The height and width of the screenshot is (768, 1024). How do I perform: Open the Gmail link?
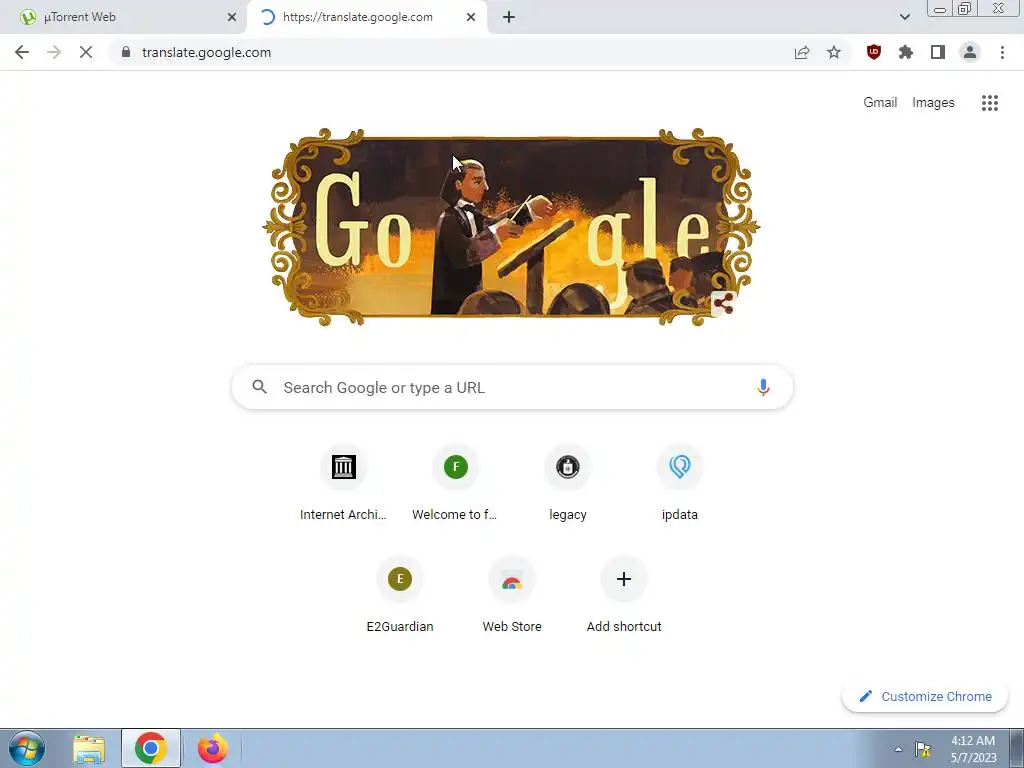pos(880,103)
